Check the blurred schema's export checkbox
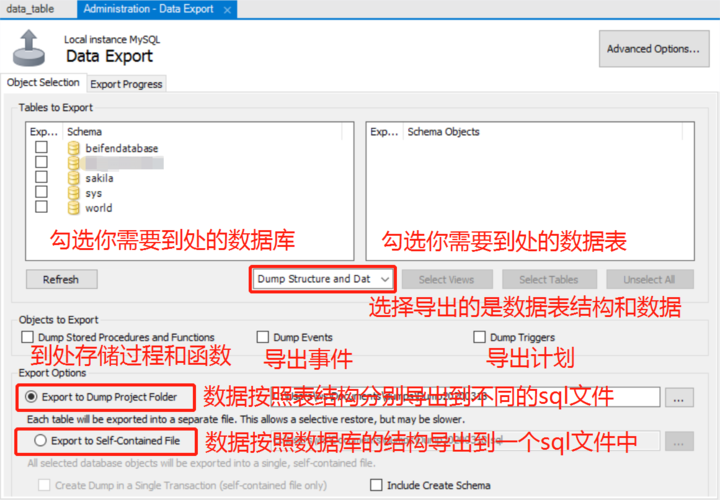 (41, 162)
